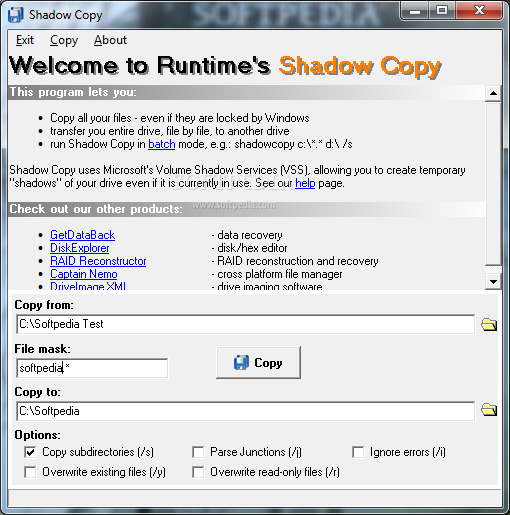Enable Parse Junctions (/j)

[198, 452]
